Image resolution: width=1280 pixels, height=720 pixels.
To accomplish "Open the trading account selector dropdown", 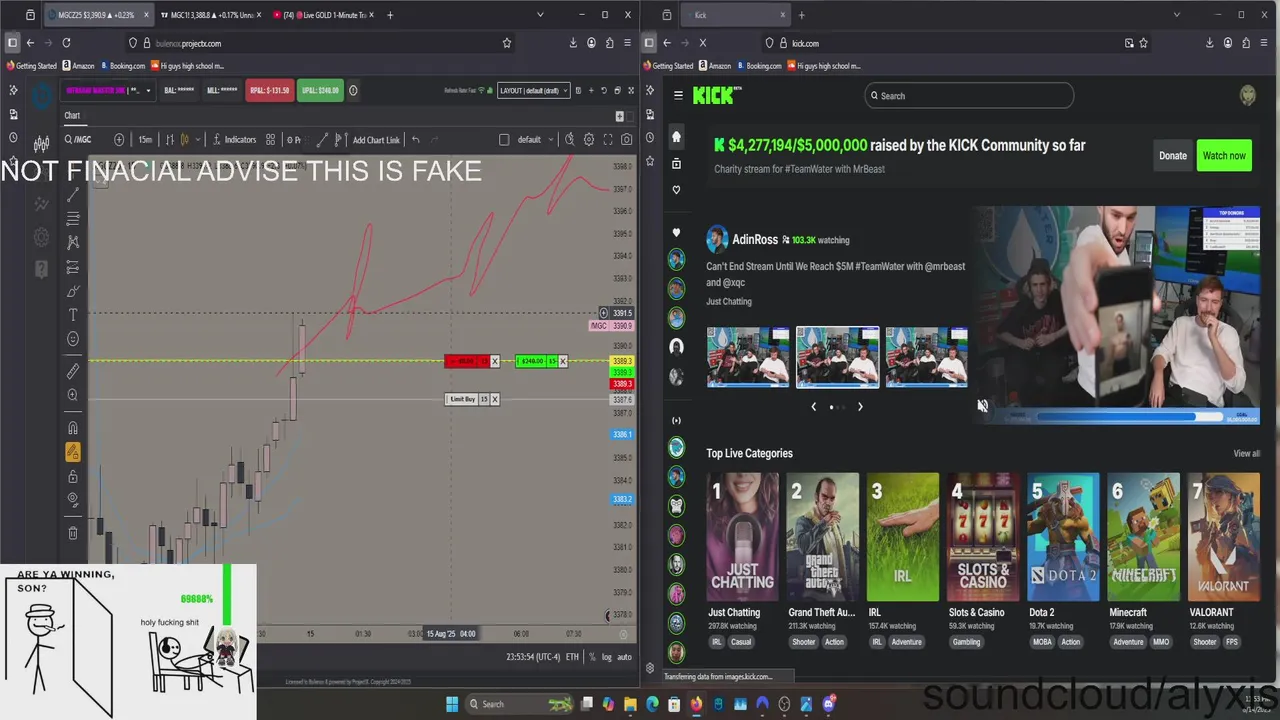I will (109, 90).
